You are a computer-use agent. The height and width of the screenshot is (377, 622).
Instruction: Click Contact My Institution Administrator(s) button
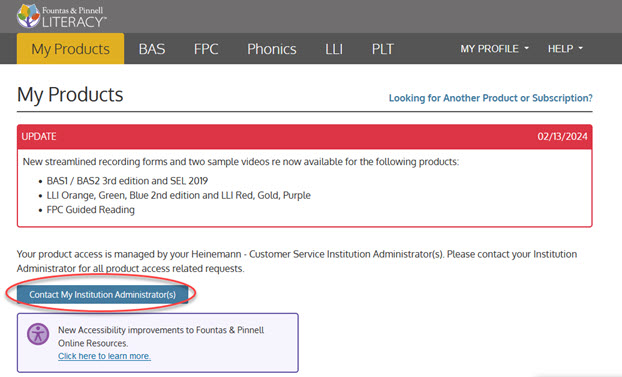(x=102, y=294)
